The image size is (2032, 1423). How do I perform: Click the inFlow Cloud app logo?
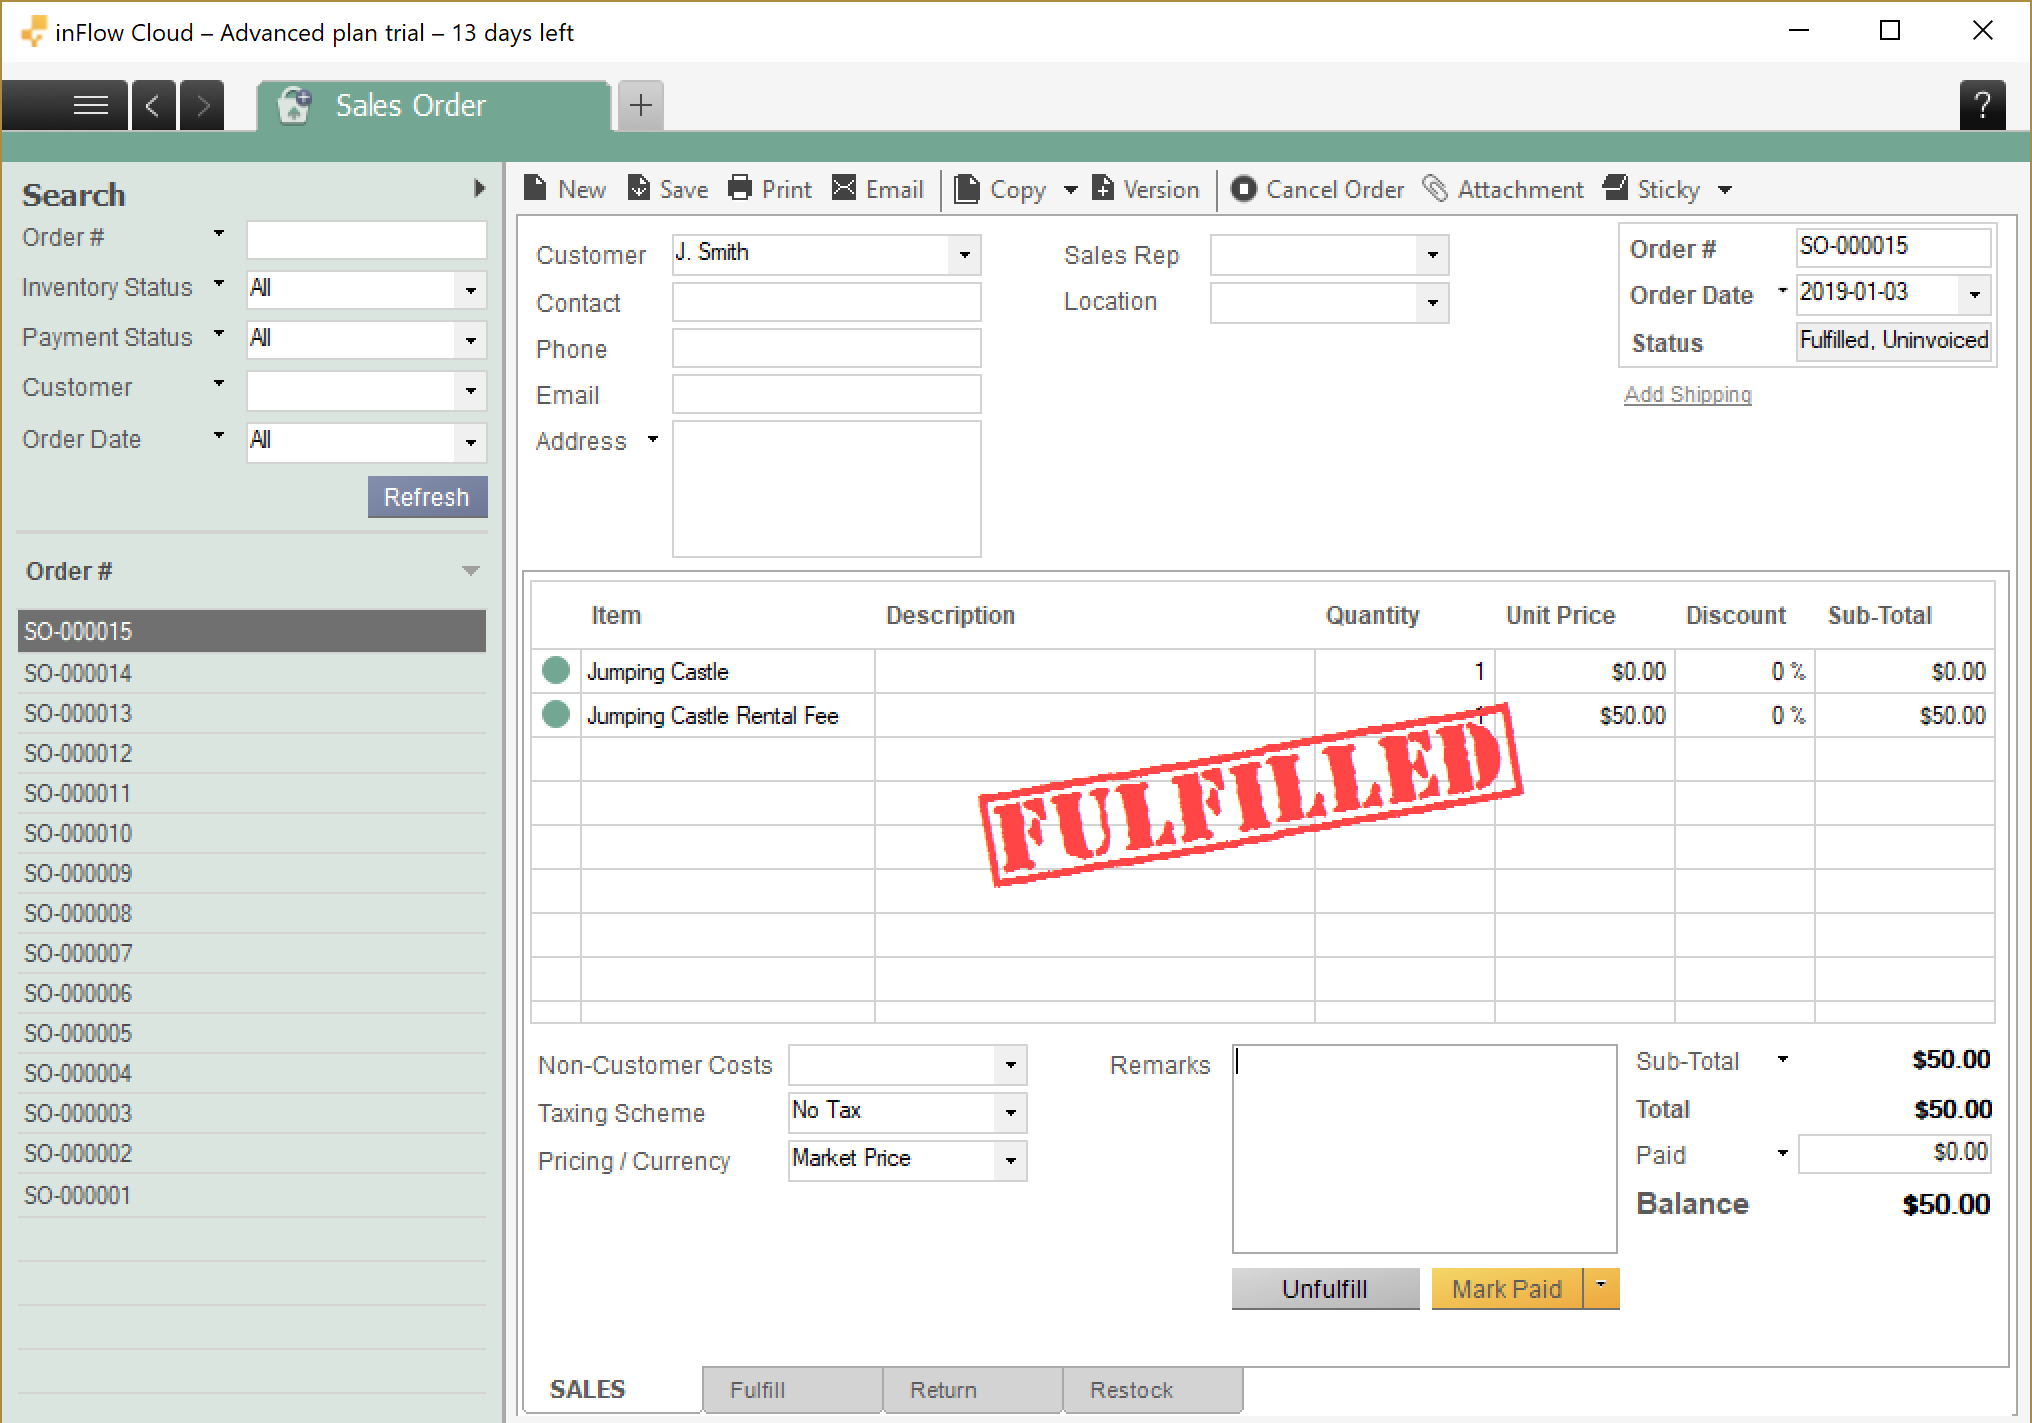click(x=33, y=32)
